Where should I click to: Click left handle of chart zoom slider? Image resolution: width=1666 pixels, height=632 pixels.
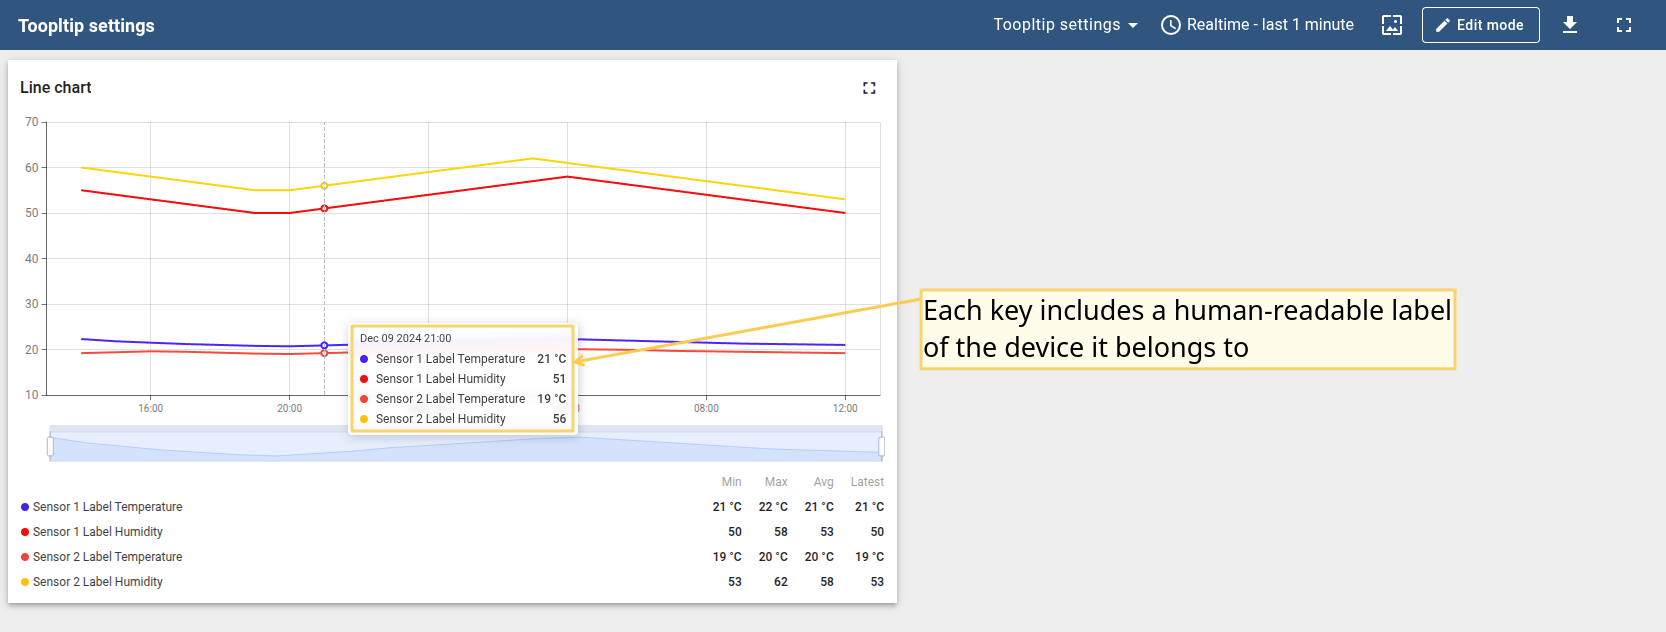pos(50,446)
